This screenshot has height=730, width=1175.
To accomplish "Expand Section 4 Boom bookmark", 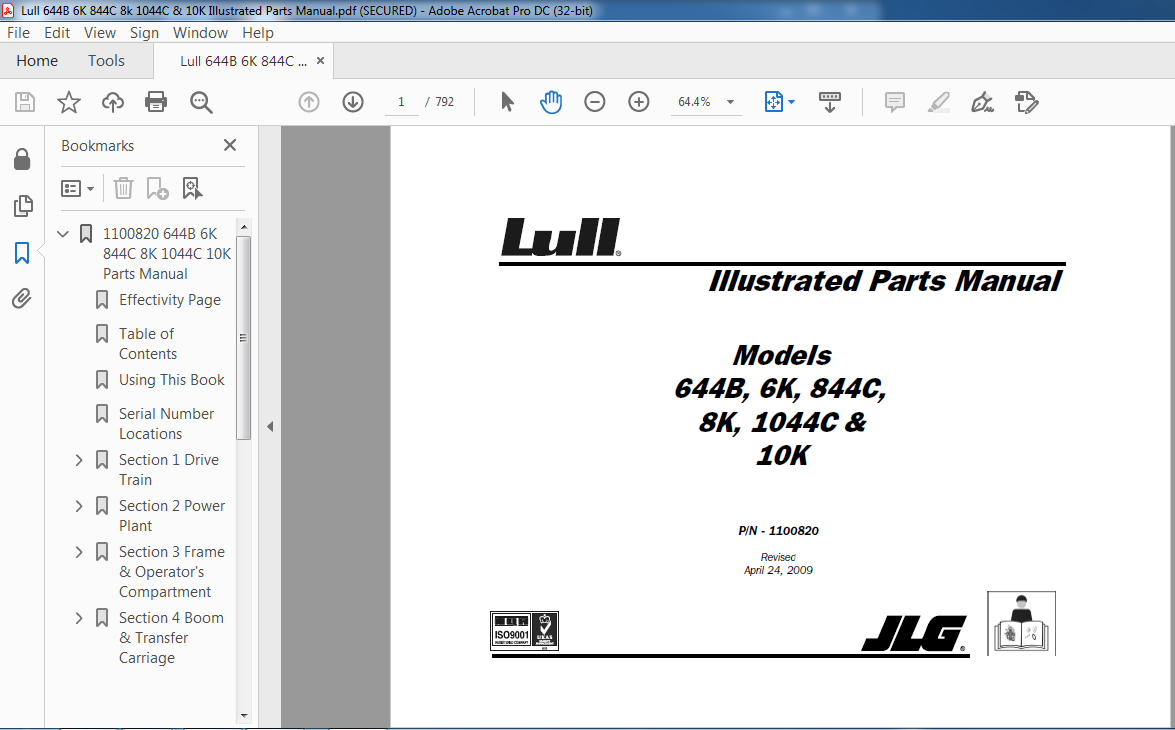I will [79, 618].
